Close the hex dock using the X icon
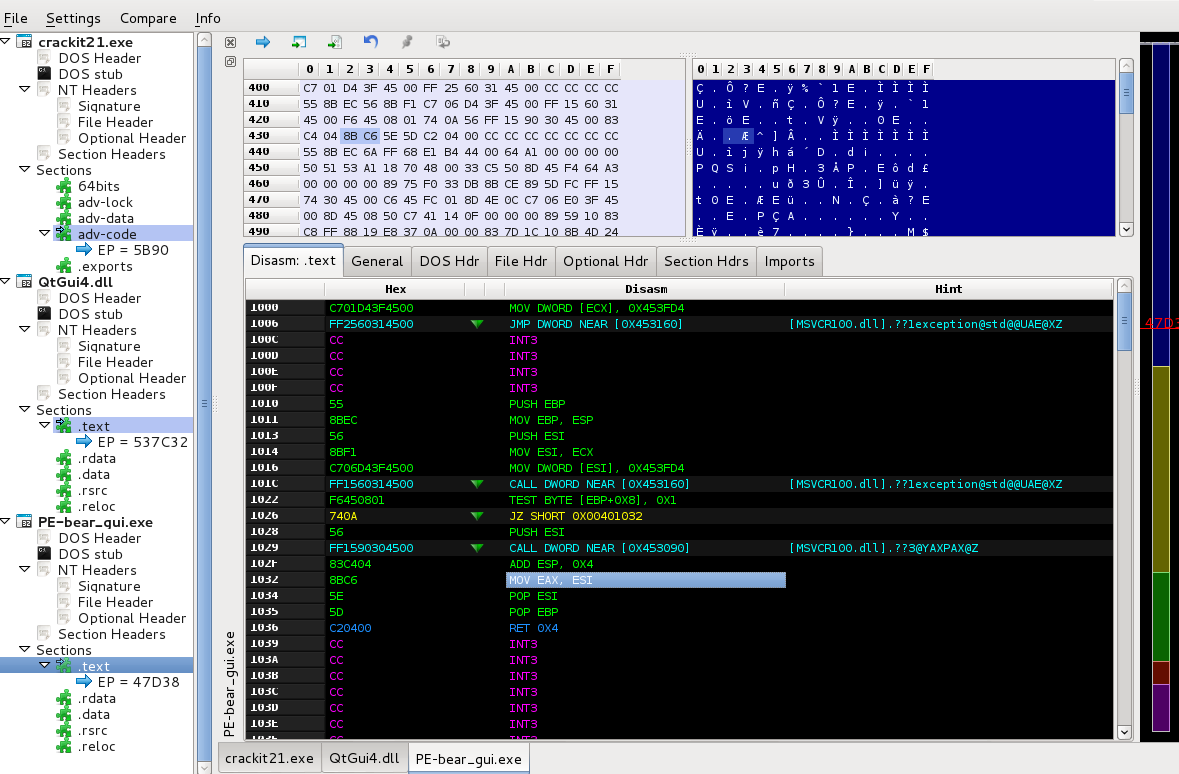 coord(230,42)
